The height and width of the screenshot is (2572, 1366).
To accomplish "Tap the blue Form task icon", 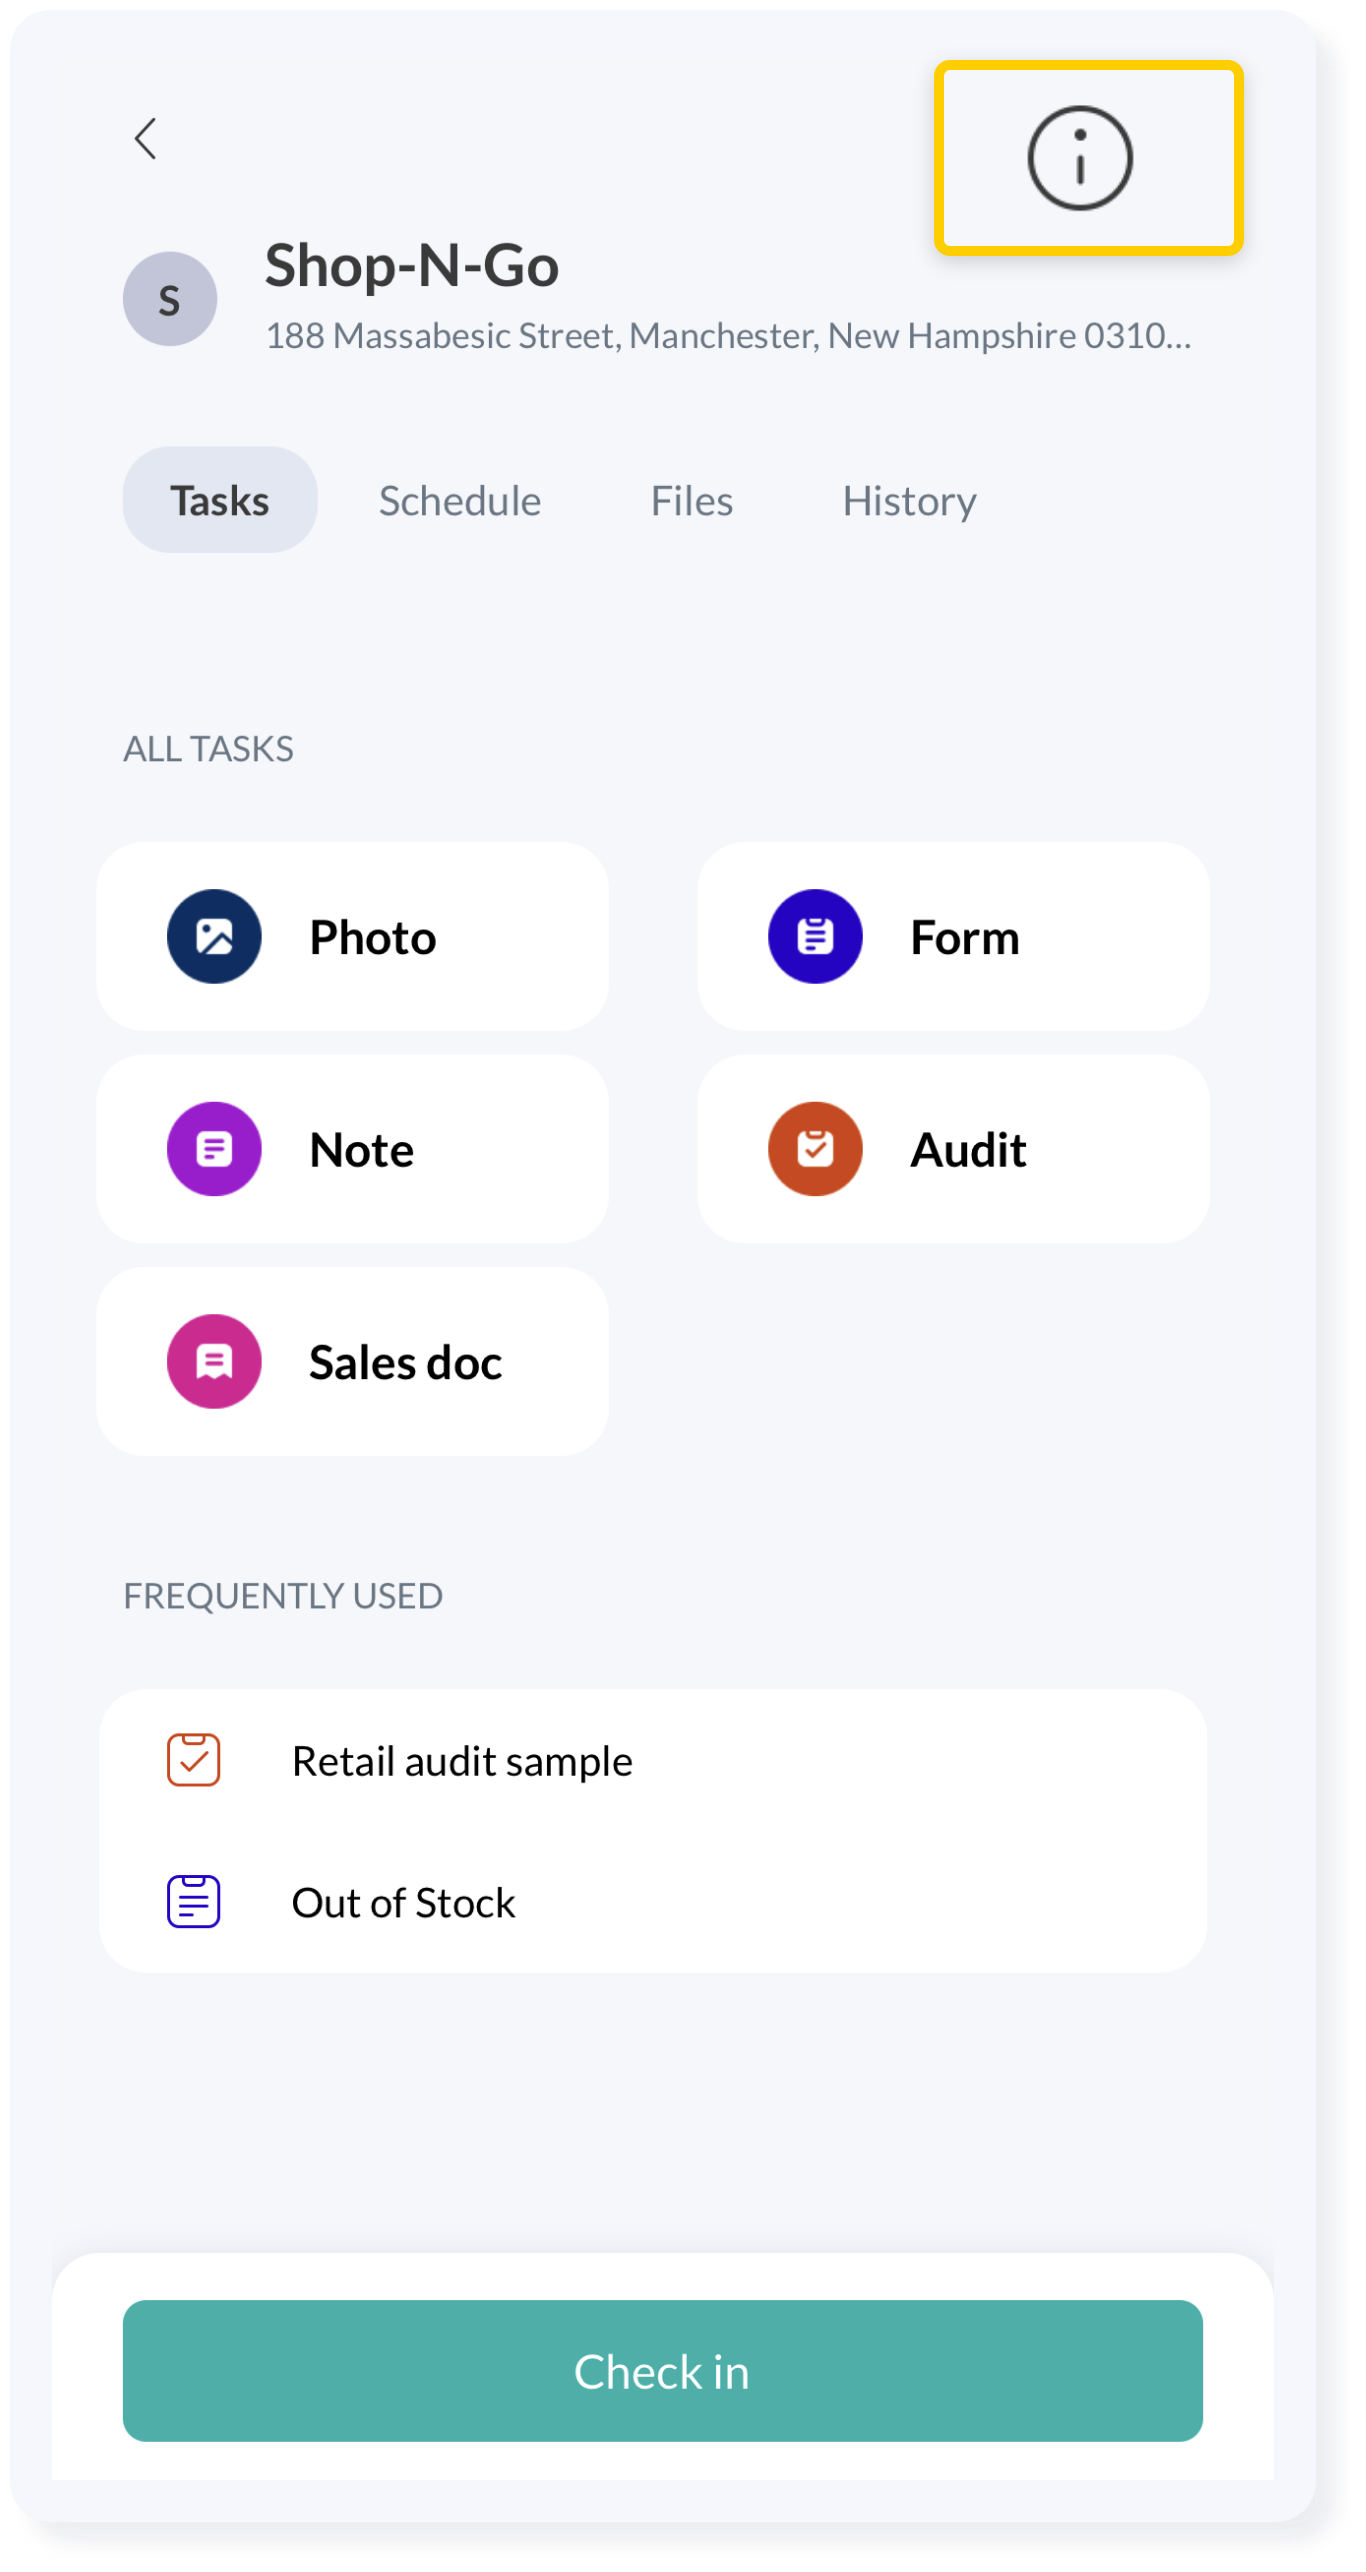I will click(x=815, y=937).
